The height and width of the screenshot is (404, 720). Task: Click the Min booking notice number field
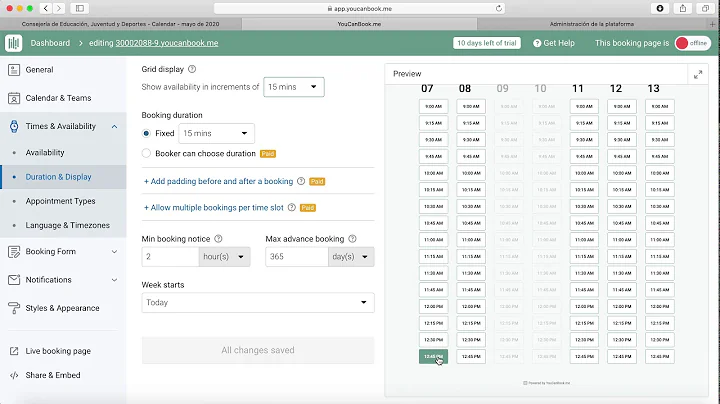click(170, 257)
